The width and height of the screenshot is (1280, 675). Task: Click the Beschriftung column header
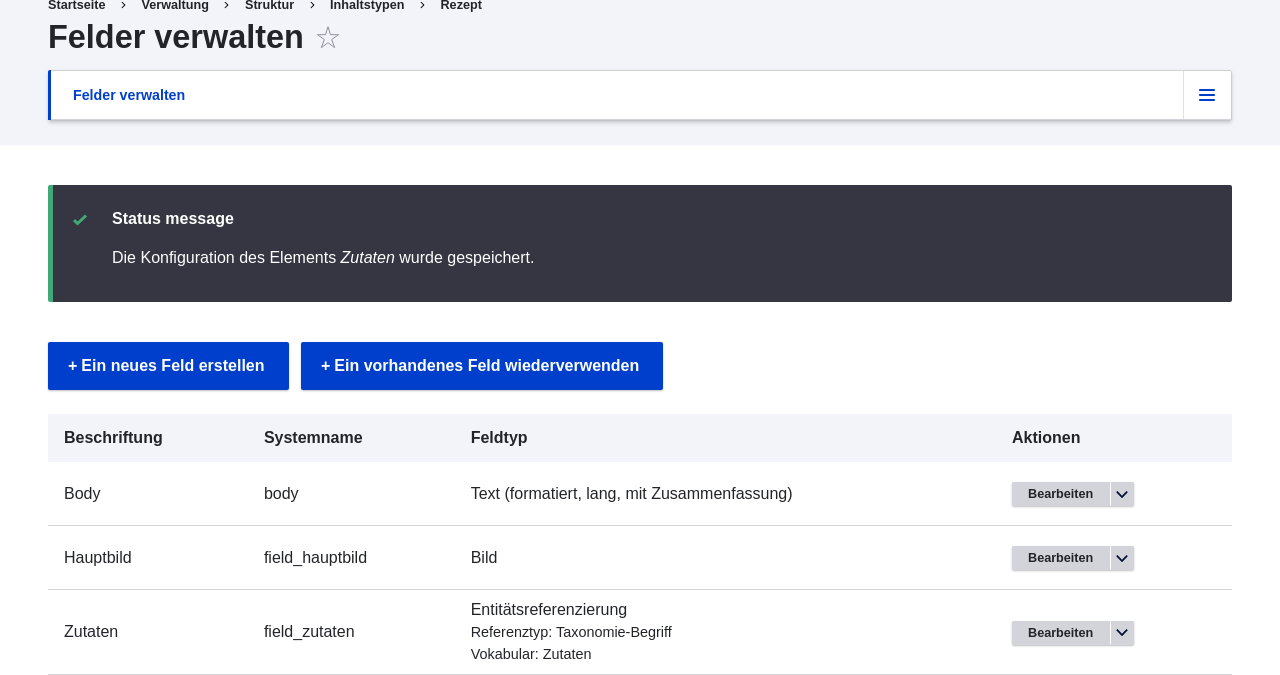click(113, 438)
